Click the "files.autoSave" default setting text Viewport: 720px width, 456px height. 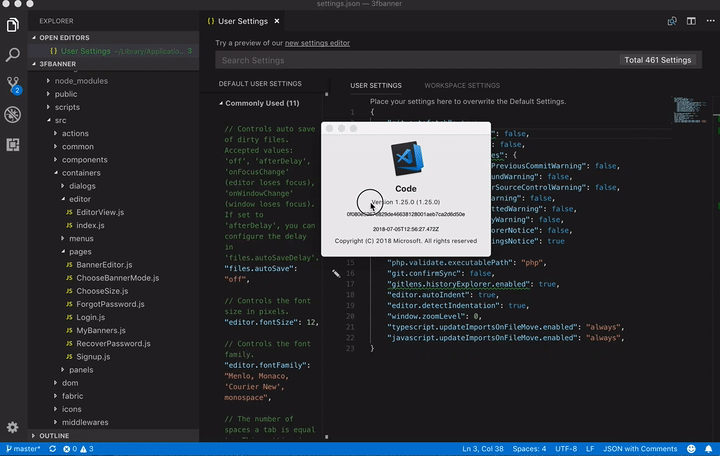click(261, 269)
